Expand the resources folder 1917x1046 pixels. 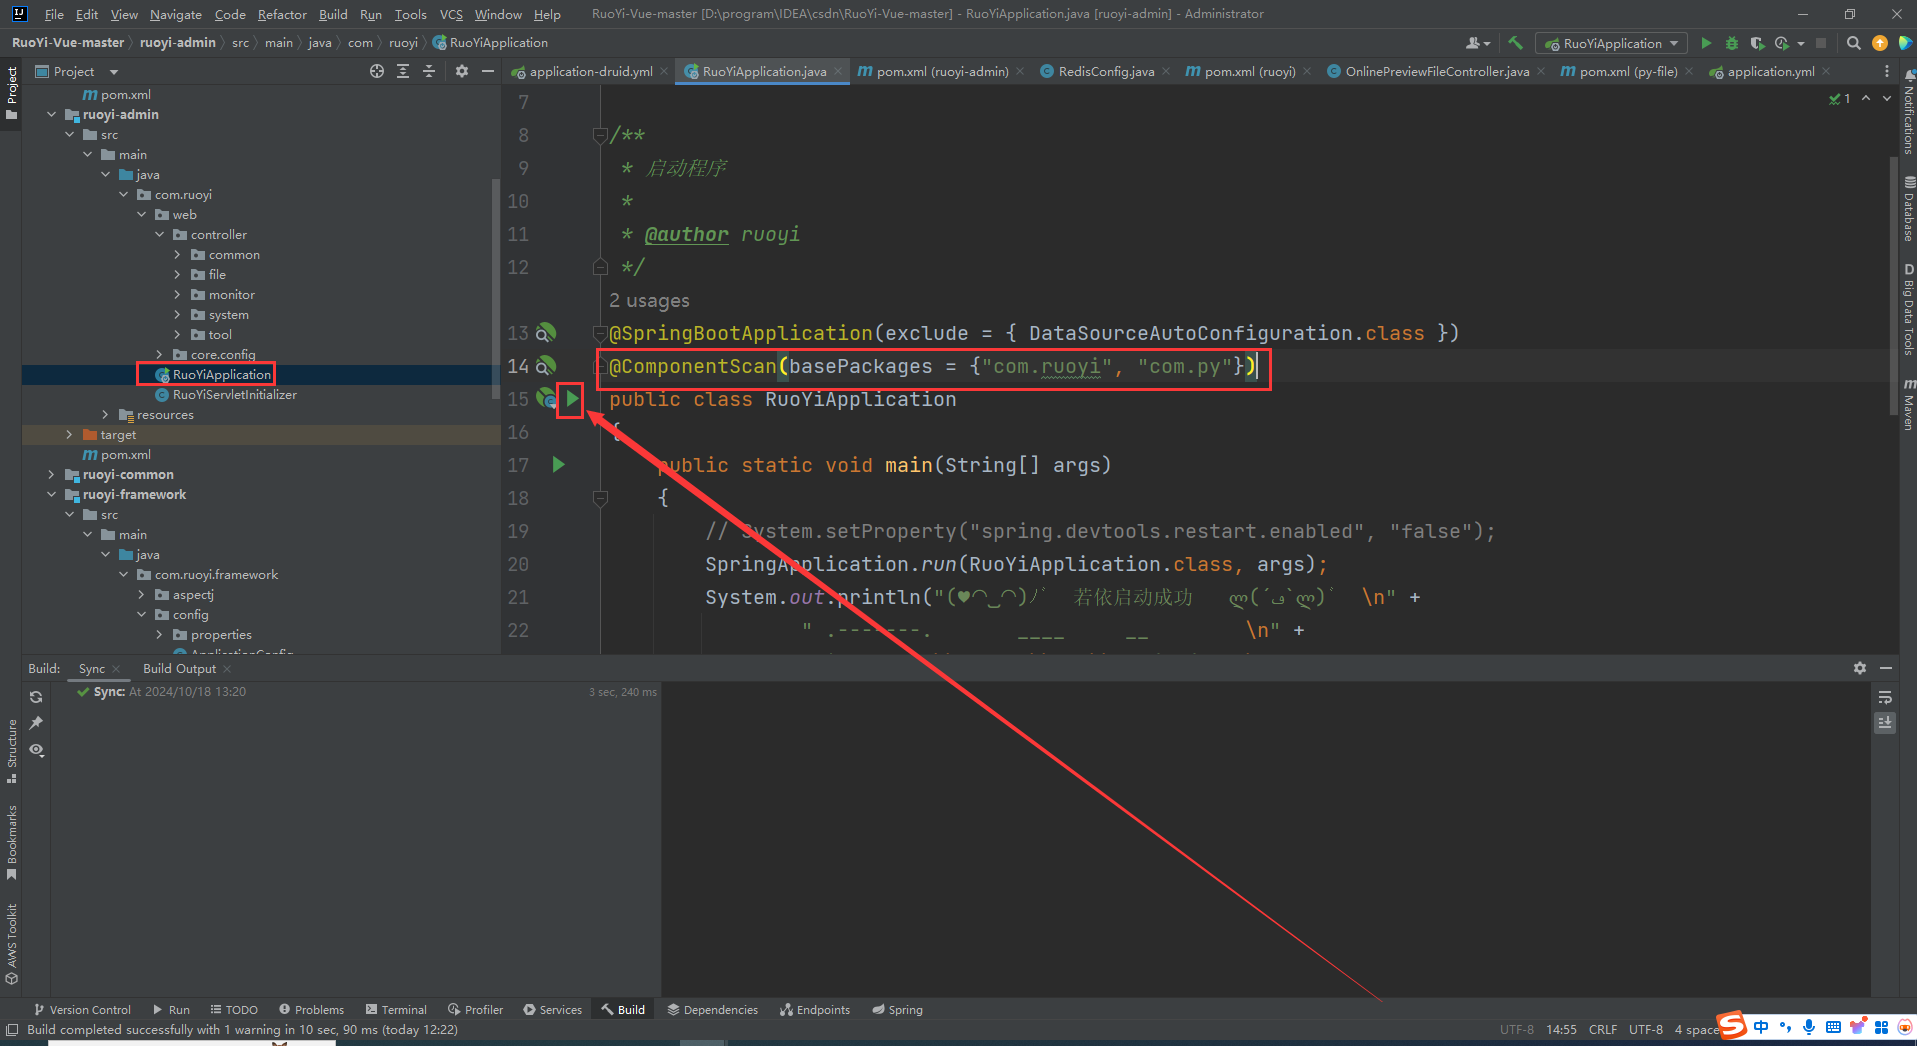[x=105, y=414]
